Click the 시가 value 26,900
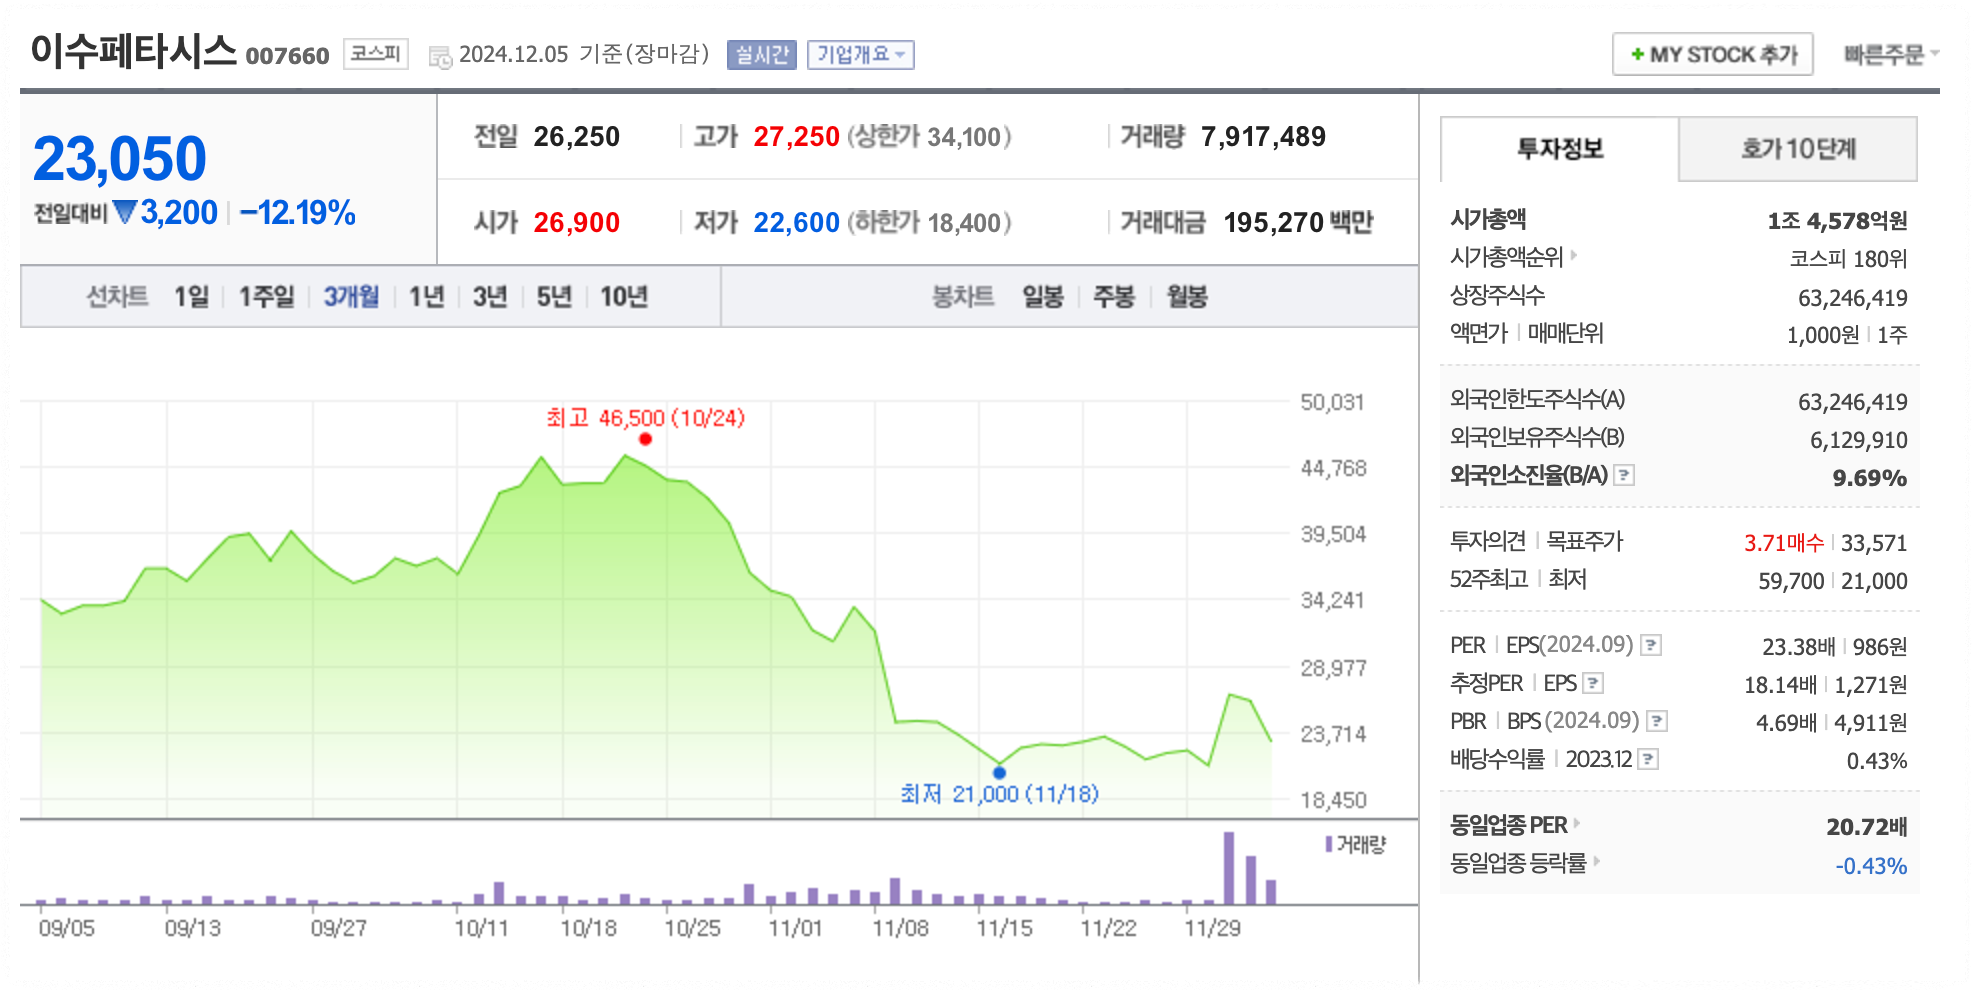The image size is (1974, 990). pyautogui.click(x=577, y=222)
